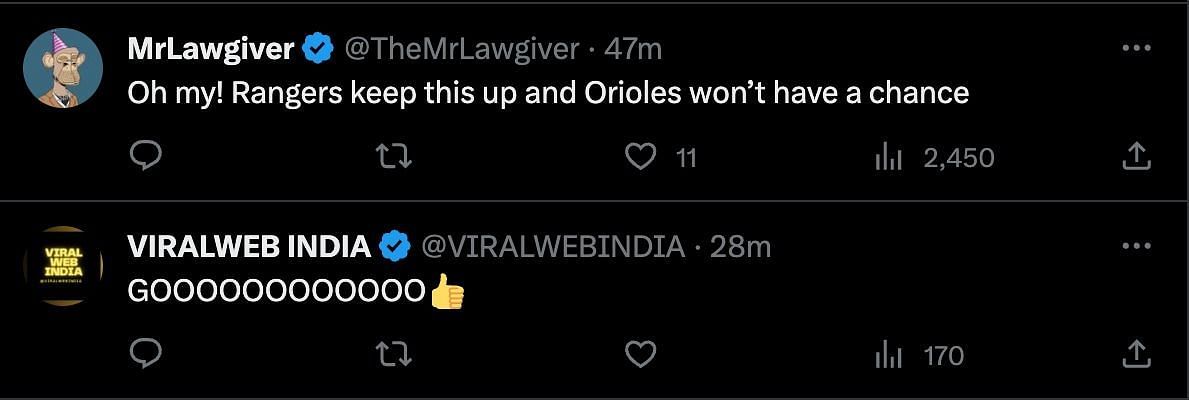Like VIRALWEB INDIA's tweet
Image resolution: width=1189 pixels, height=400 pixels.
tap(640, 354)
